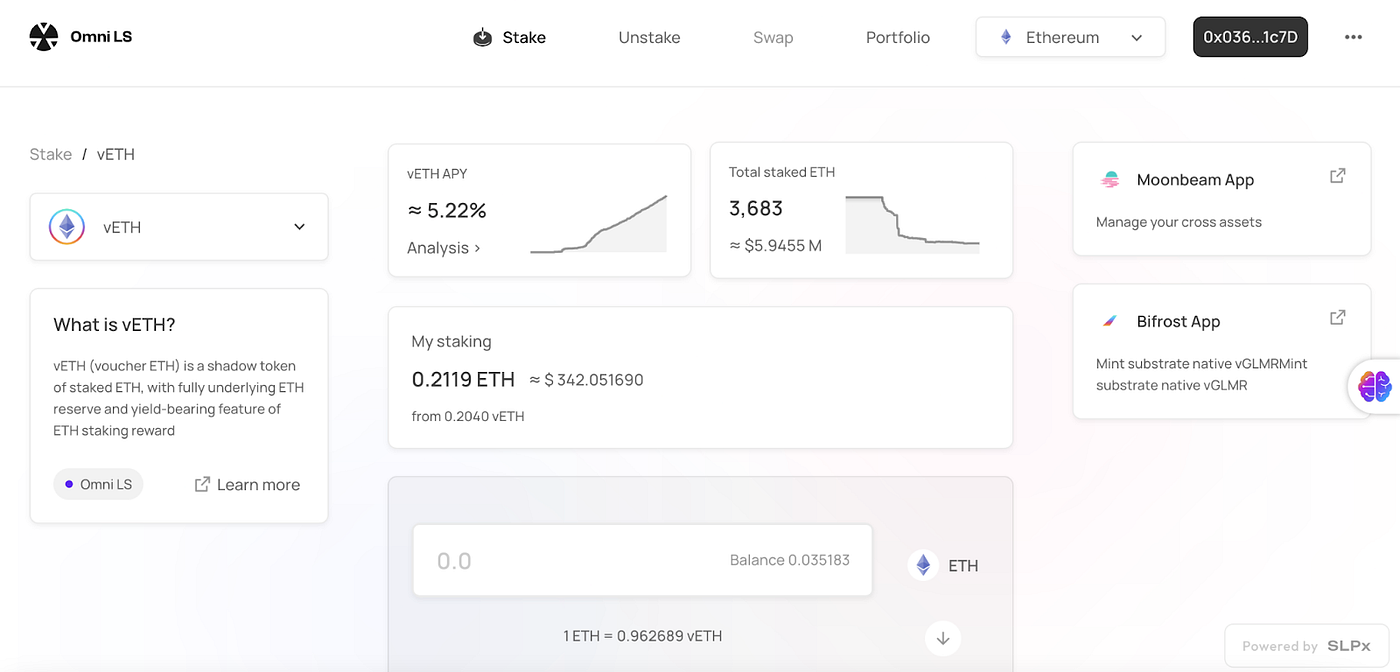This screenshot has height=672, width=1400.
Task: Switch to the Unstake tab
Action: coord(649,38)
